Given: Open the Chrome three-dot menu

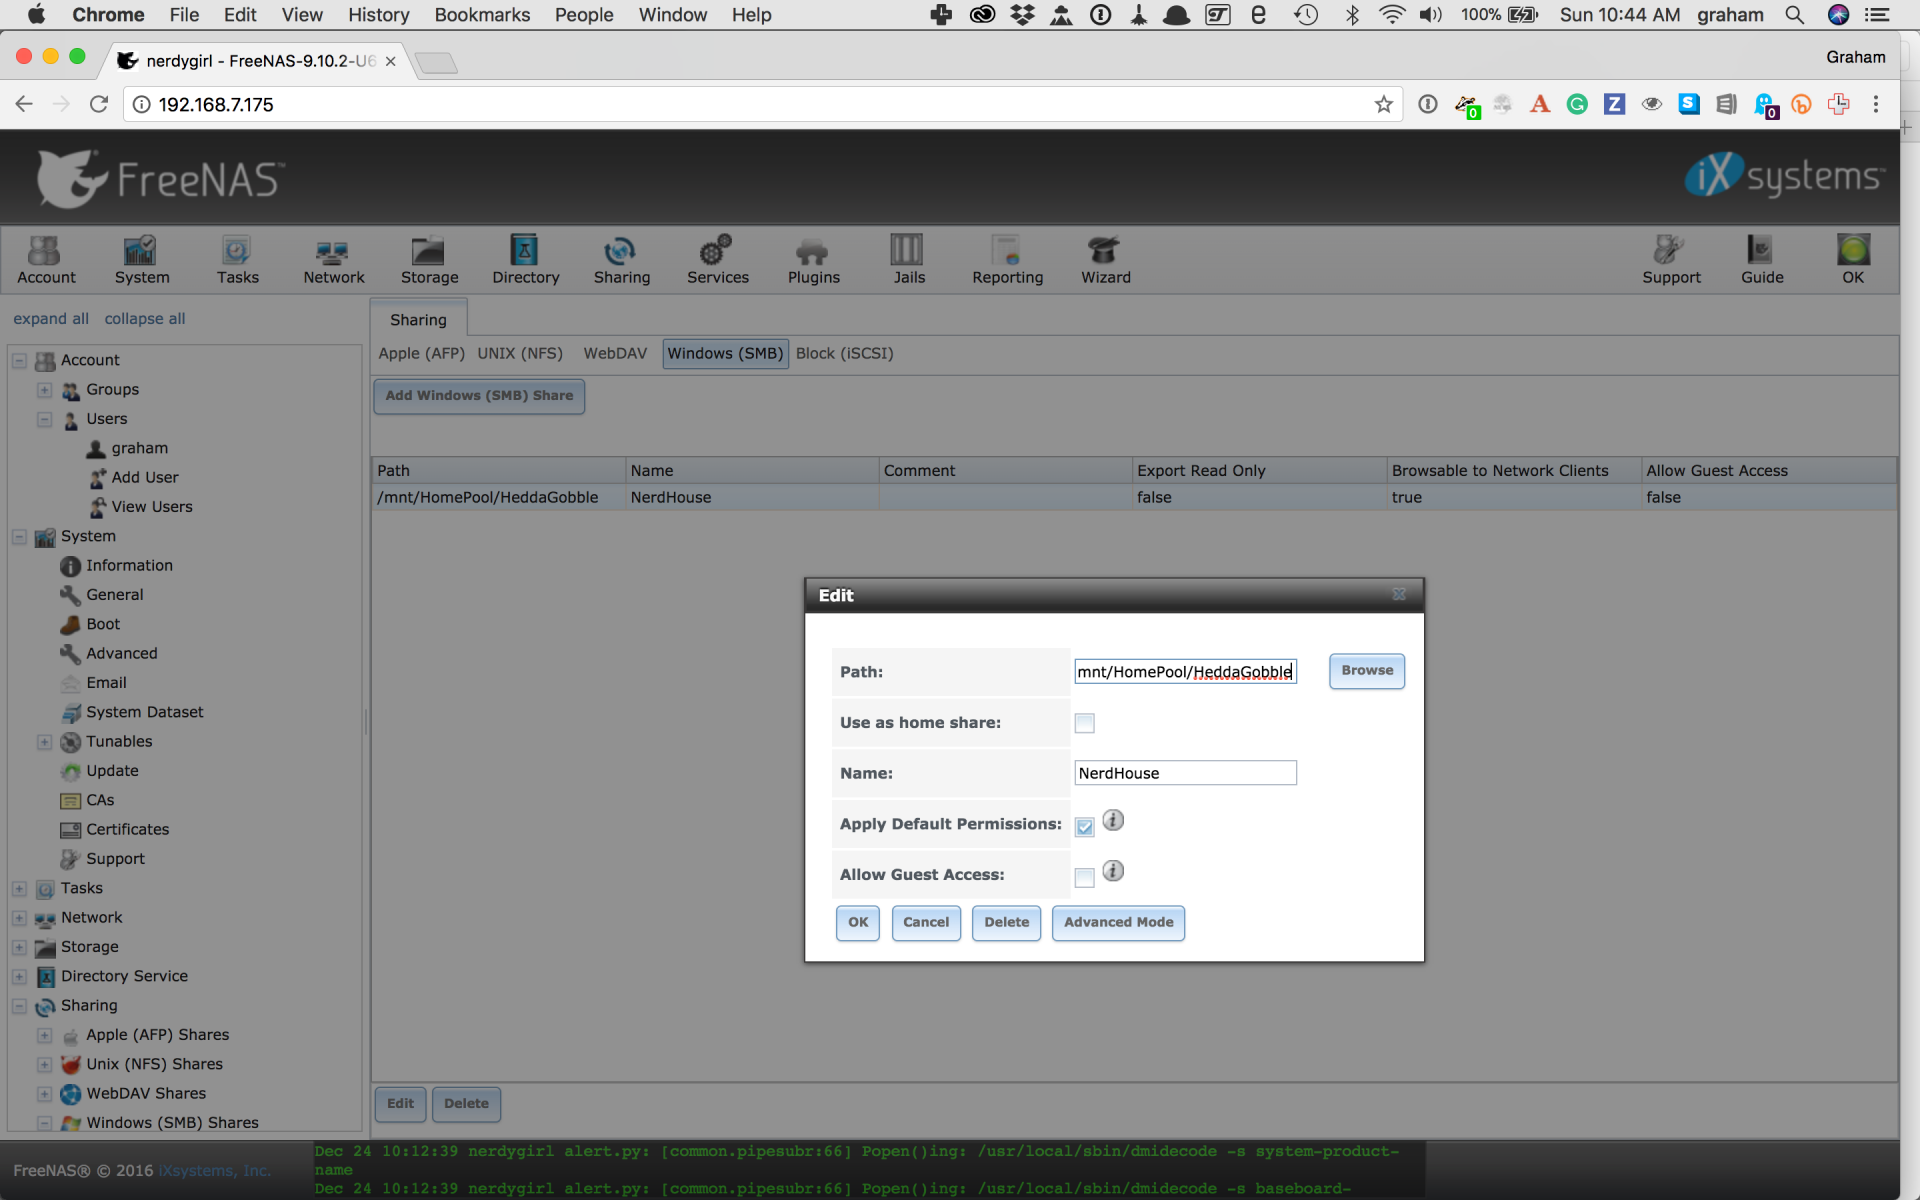Looking at the screenshot, I should (x=1876, y=104).
